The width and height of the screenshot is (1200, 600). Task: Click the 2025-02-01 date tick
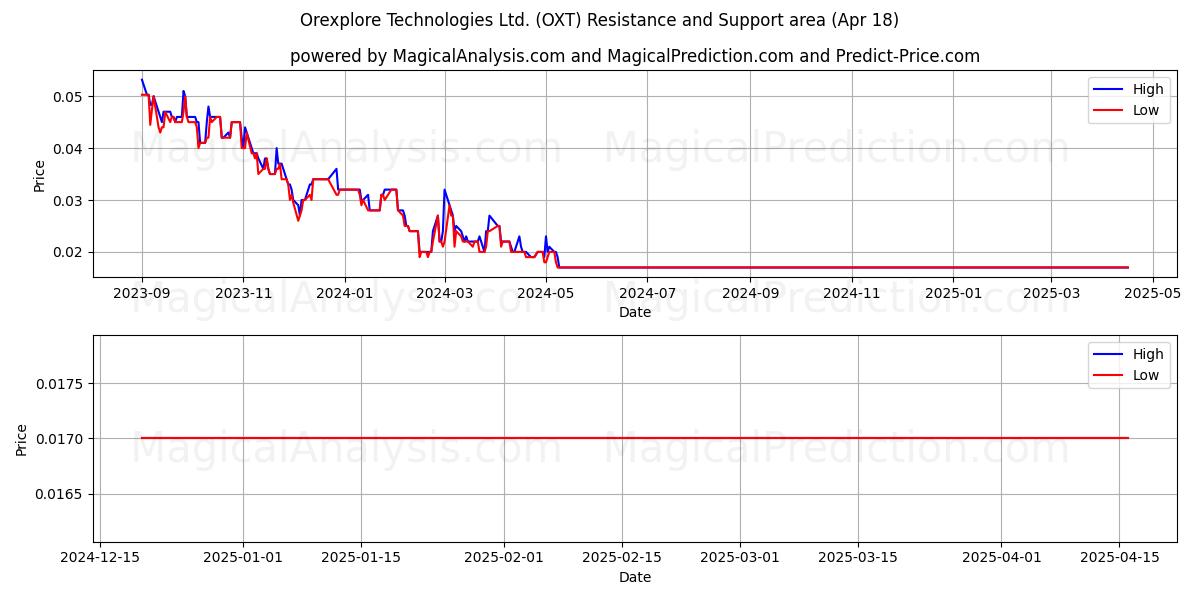pos(505,558)
